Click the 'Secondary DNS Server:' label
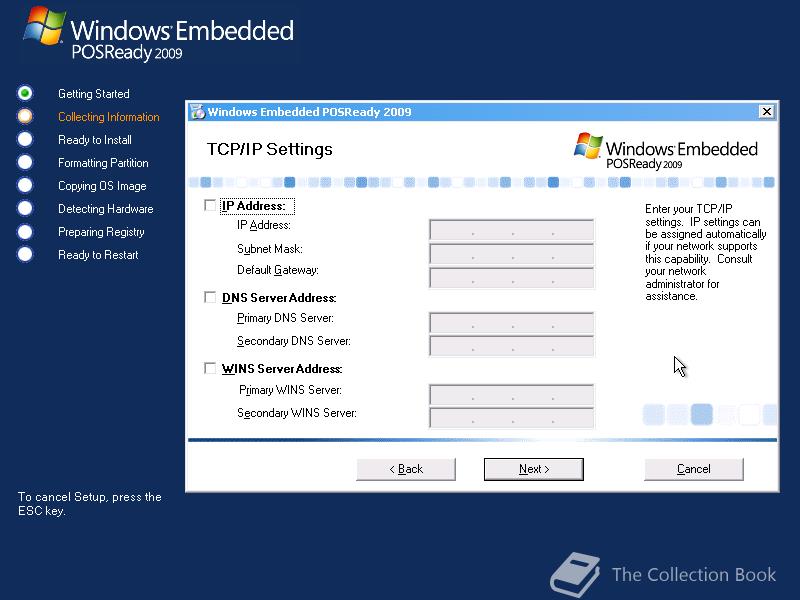Viewport: 800px width, 600px height. 294,341
